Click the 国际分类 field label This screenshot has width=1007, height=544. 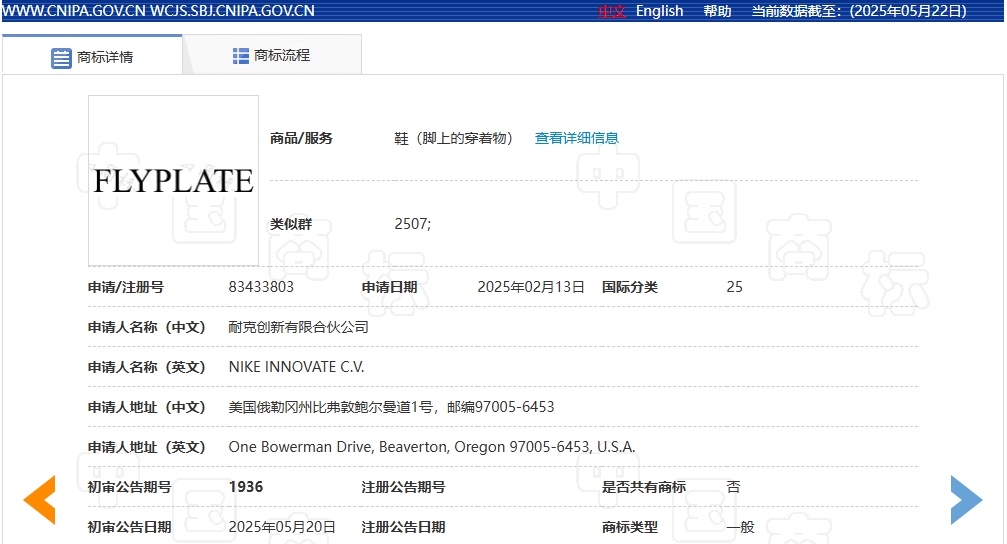[x=629, y=287]
